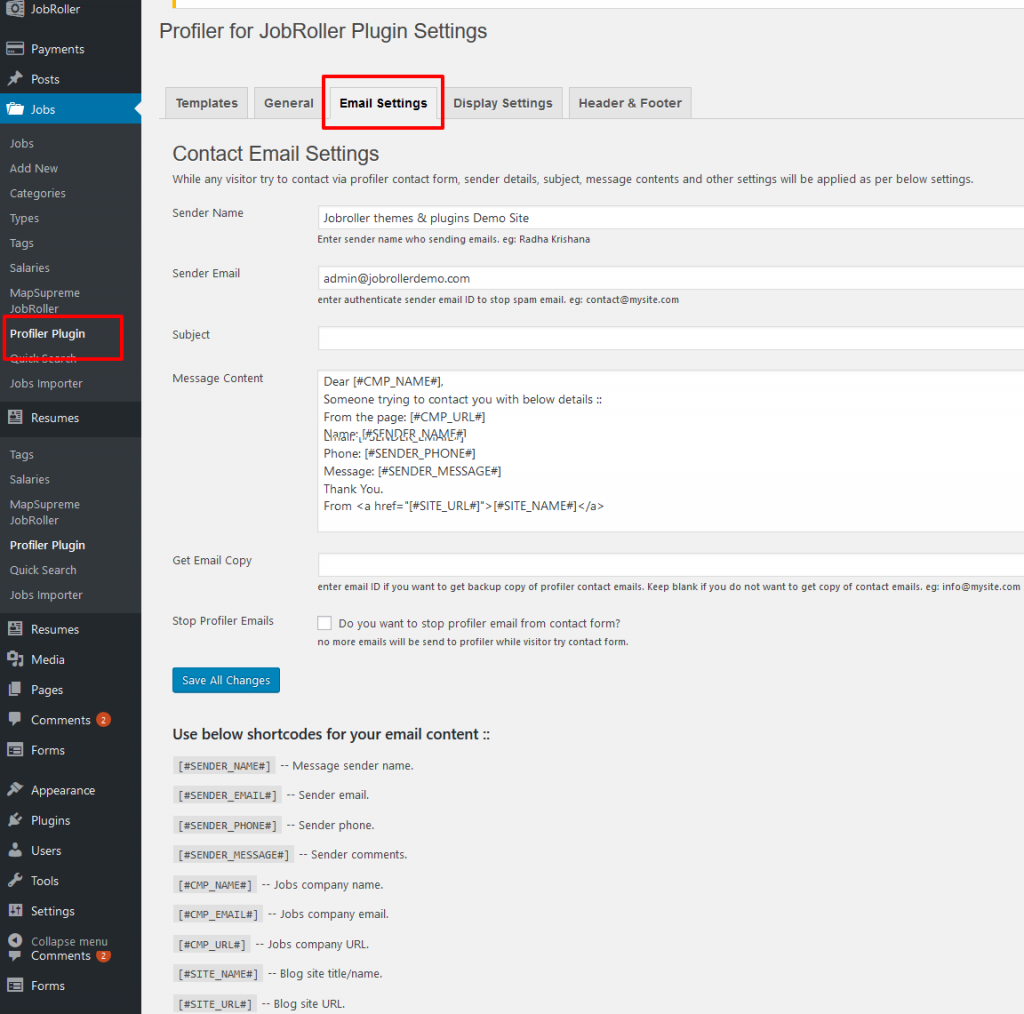Click the [#CMP_URL#] chip in shortcode list
1024x1014 pixels.
coord(212,944)
